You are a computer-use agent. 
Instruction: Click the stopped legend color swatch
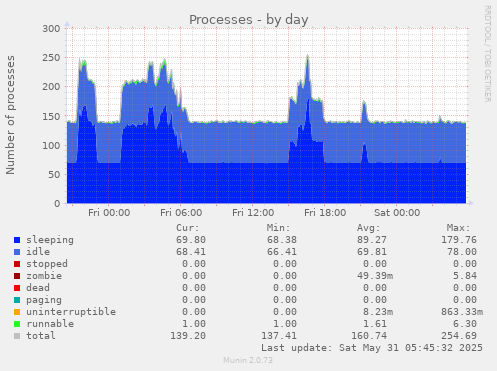click(17, 264)
